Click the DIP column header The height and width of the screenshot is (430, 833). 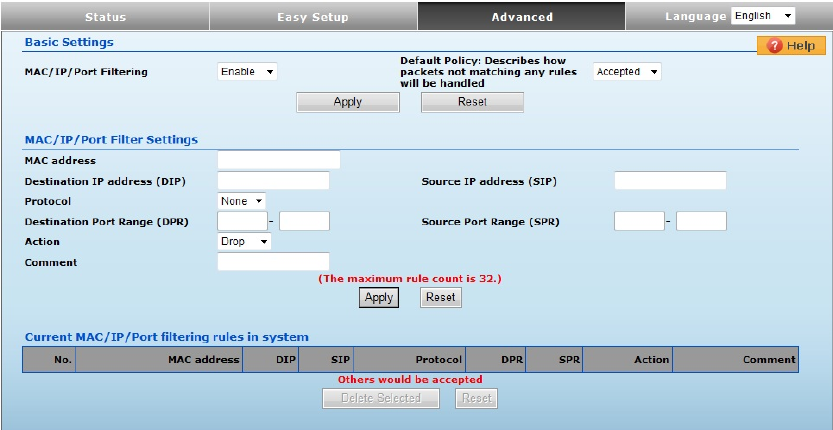[x=270, y=359]
